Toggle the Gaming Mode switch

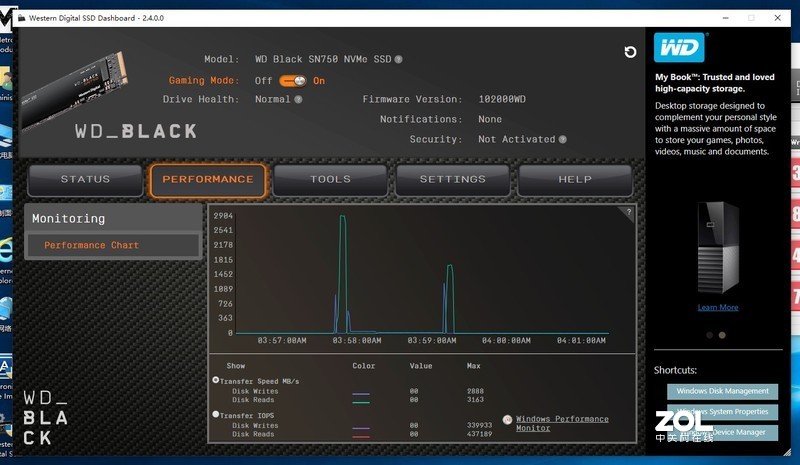[292, 81]
